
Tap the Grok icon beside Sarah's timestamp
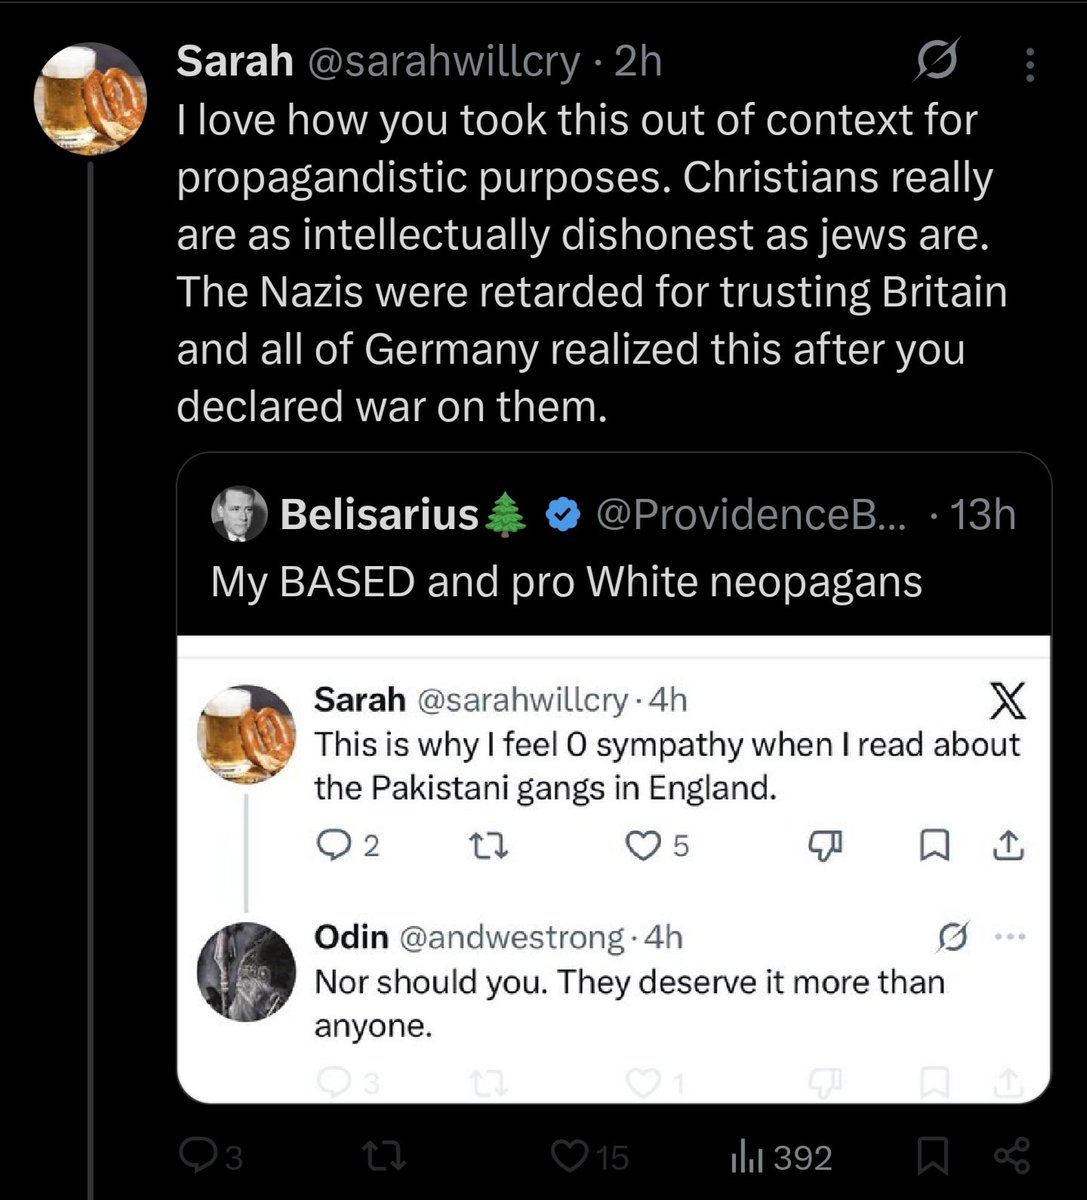[x=937, y=63]
